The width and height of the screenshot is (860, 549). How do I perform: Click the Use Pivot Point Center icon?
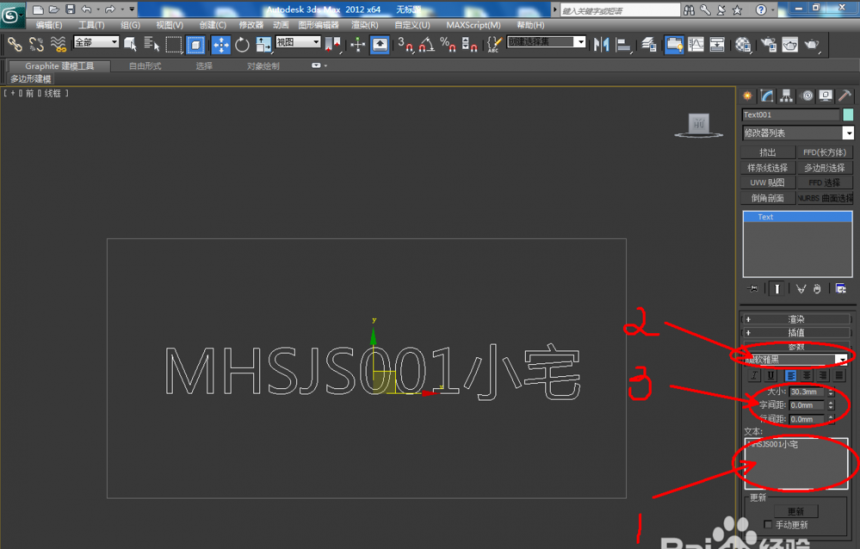[333, 44]
